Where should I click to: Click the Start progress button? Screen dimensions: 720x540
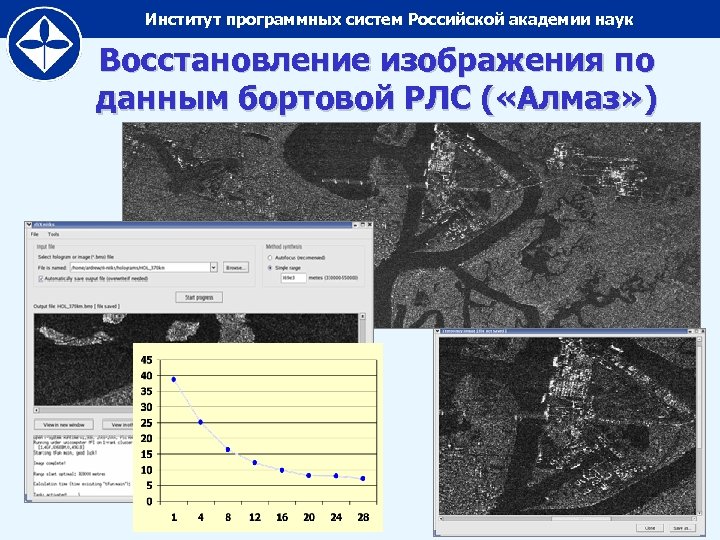199,297
